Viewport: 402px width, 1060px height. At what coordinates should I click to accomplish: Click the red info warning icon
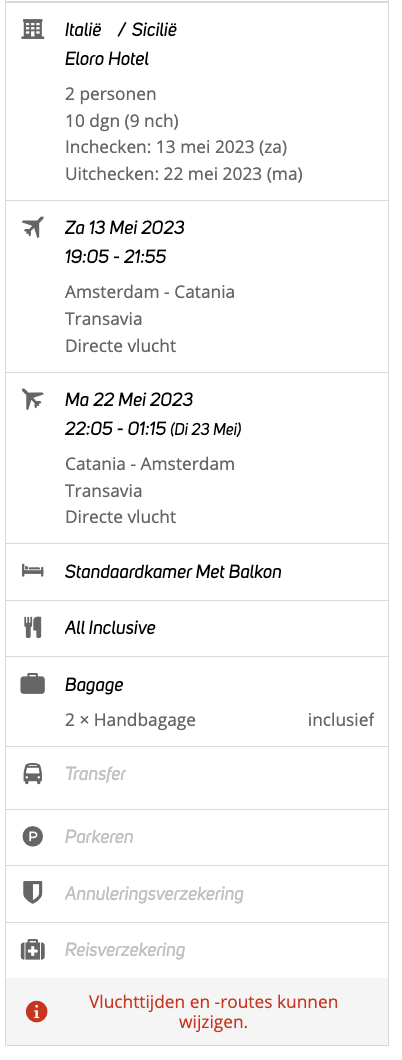coord(36,1011)
